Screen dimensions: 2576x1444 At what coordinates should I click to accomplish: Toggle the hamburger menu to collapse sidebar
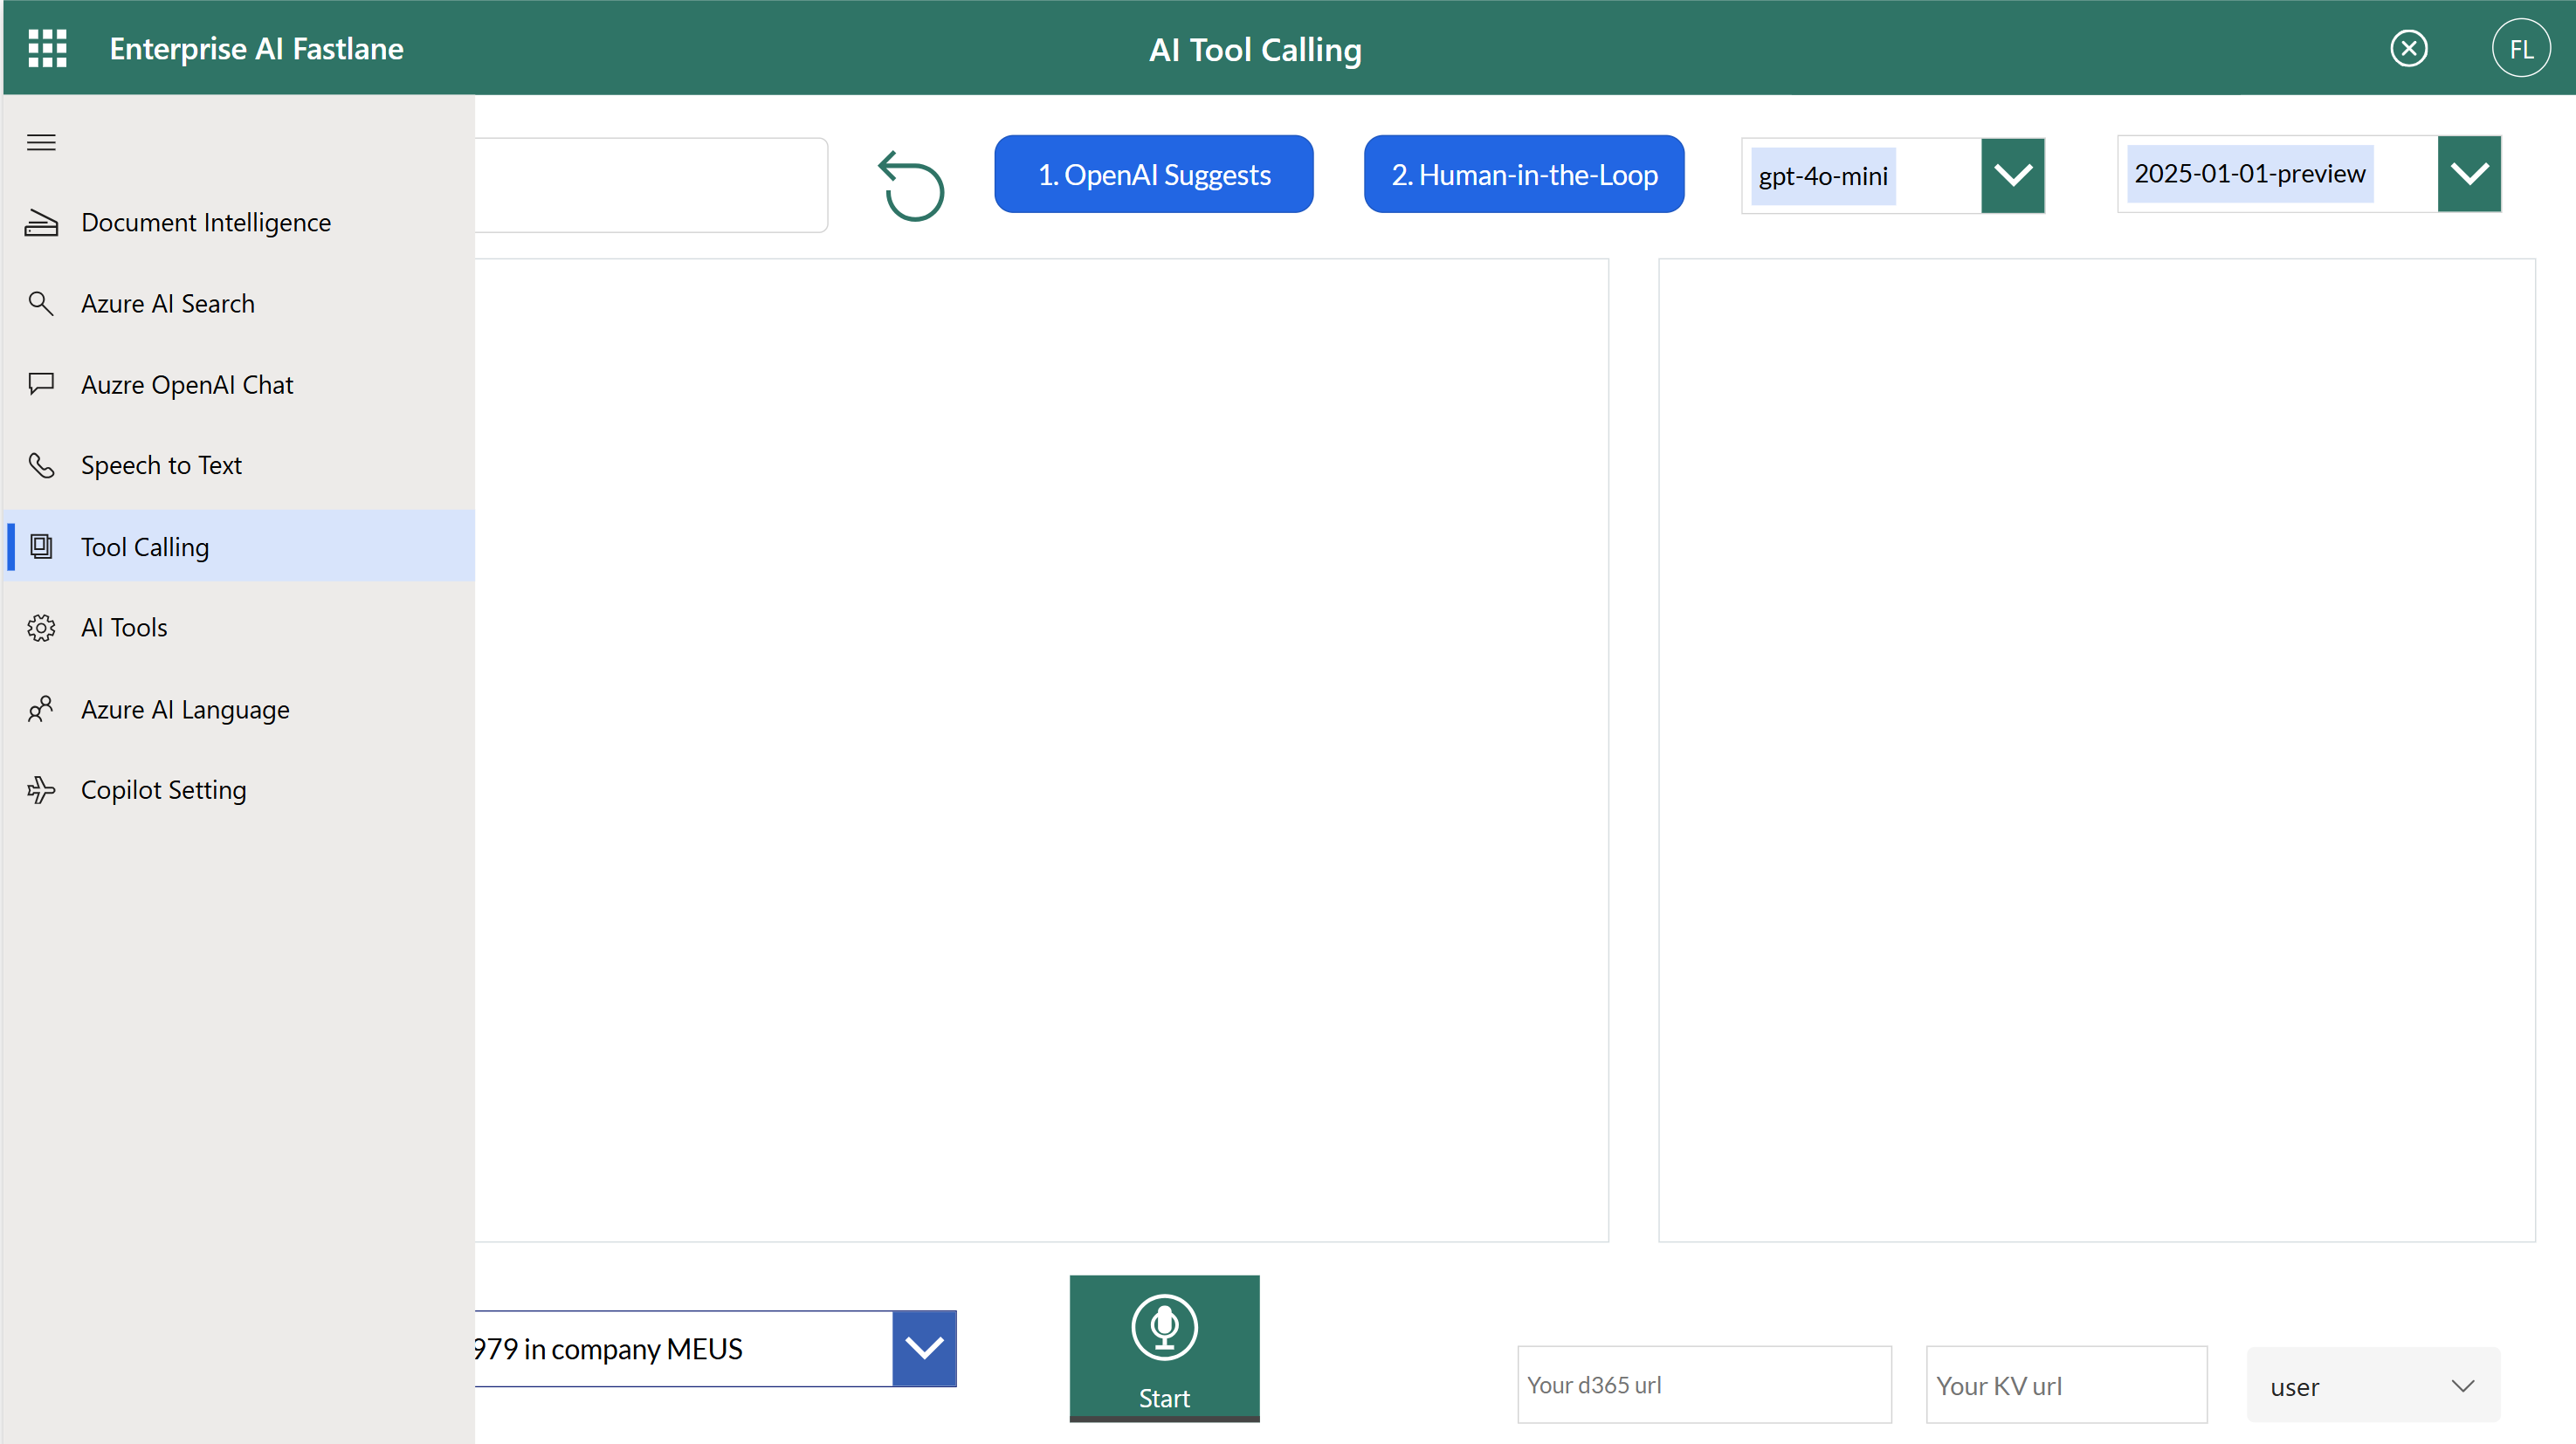41,142
